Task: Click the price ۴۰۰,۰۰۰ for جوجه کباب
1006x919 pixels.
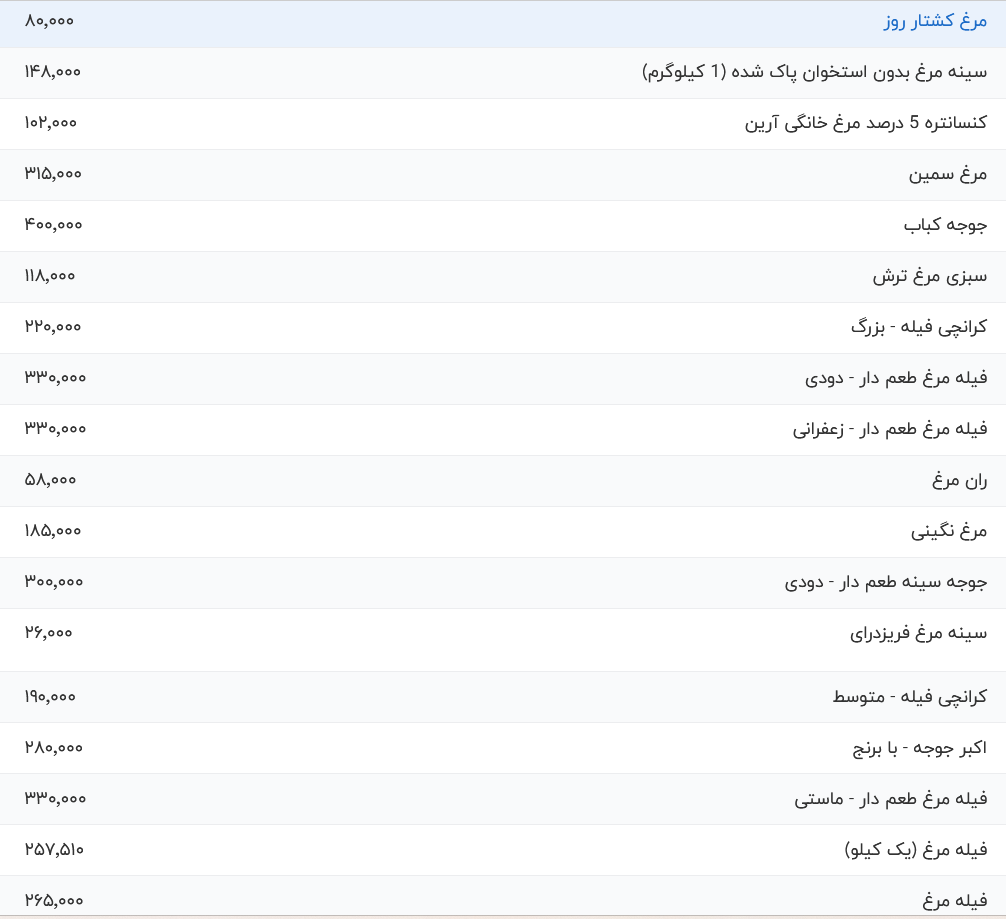Action: [x=53, y=224]
